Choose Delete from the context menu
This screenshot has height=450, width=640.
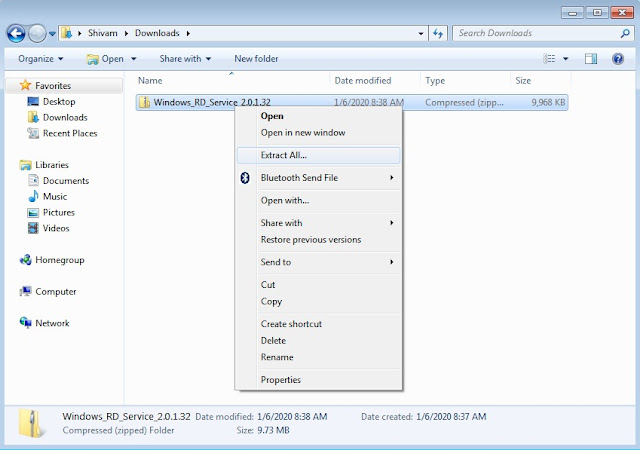tap(273, 341)
